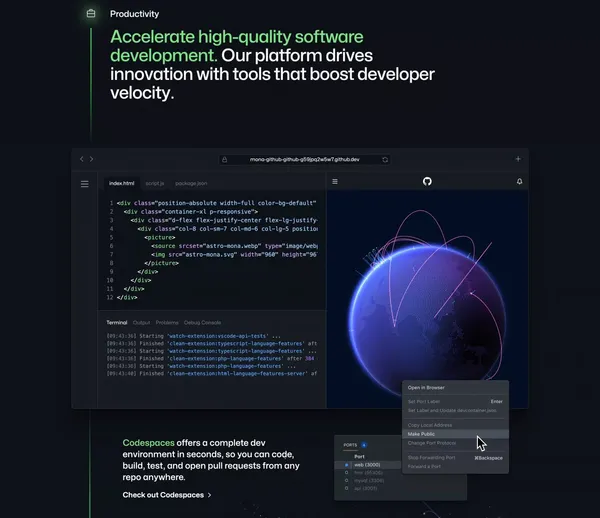Image resolution: width=600 pixels, height=518 pixels.
Task: Choose Make Public in the context menu
Action: click(x=455, y=434)
